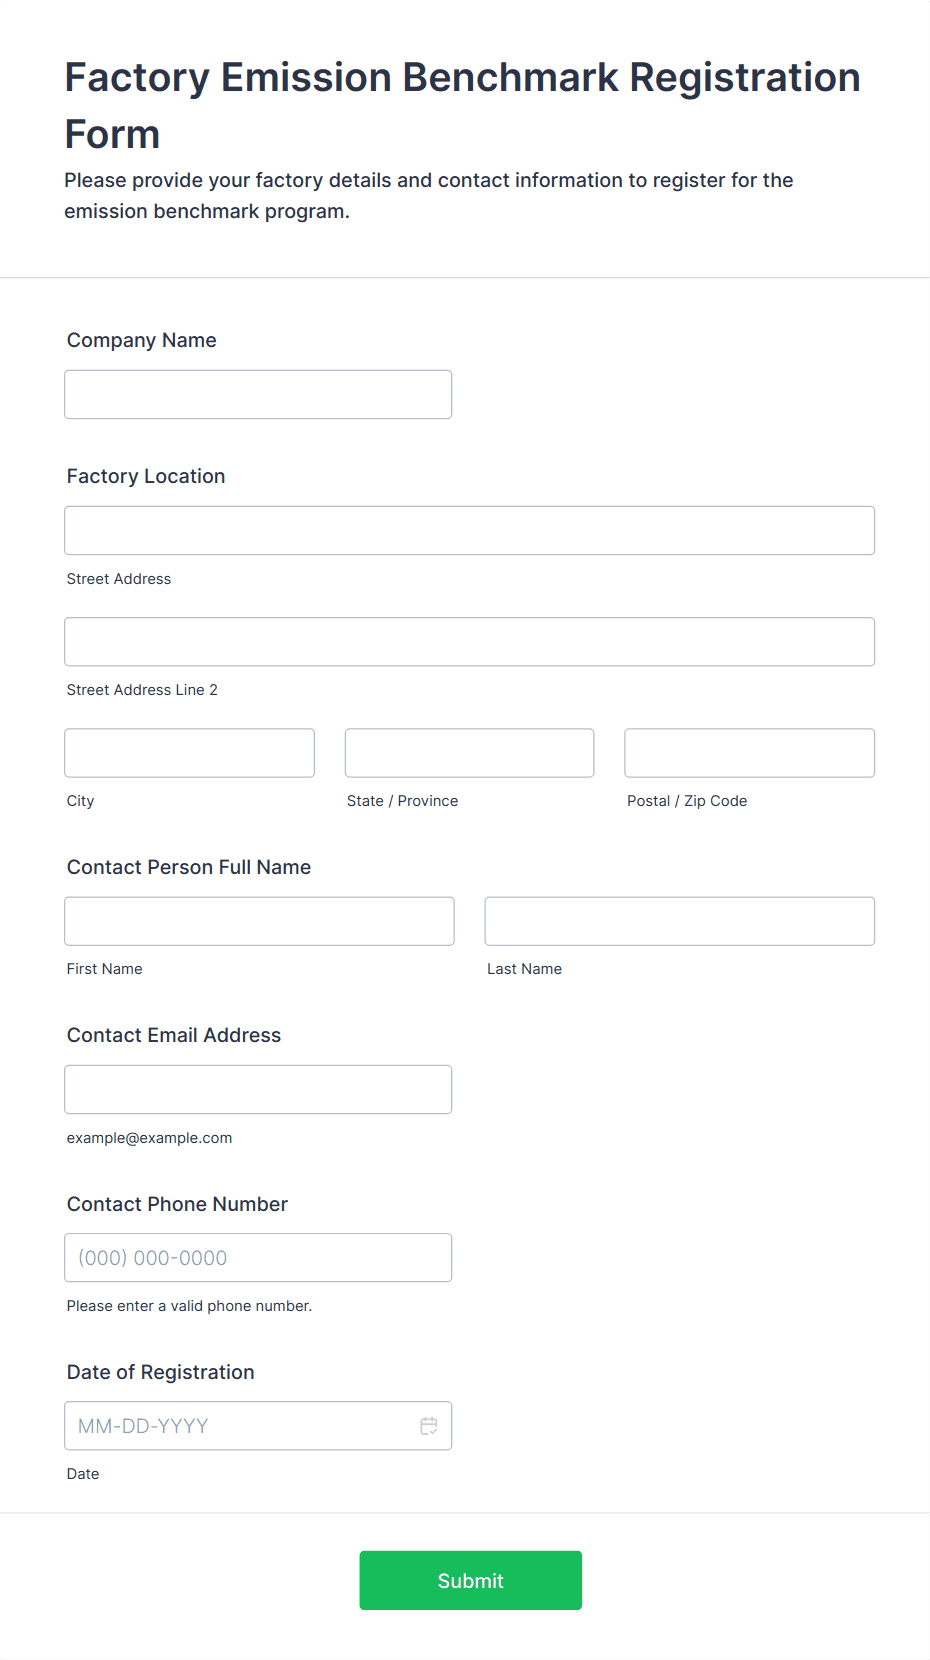
Task: Click the First Name text field
Action: pyautogui.click(x=259, y=921)
